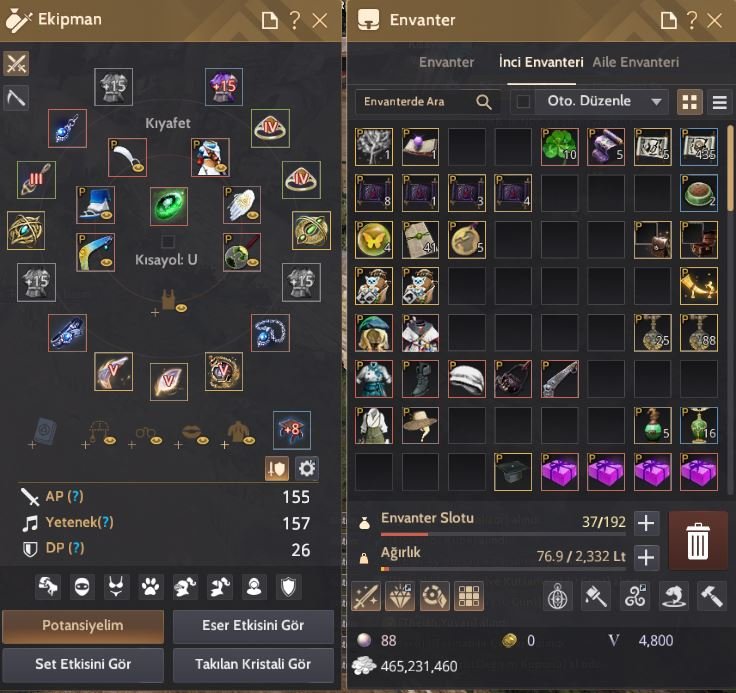Image resolution: width=736 pixels, height=693 pixels.
Task: Expand Envanter Slotu with plus button
Action: (646, 523)
